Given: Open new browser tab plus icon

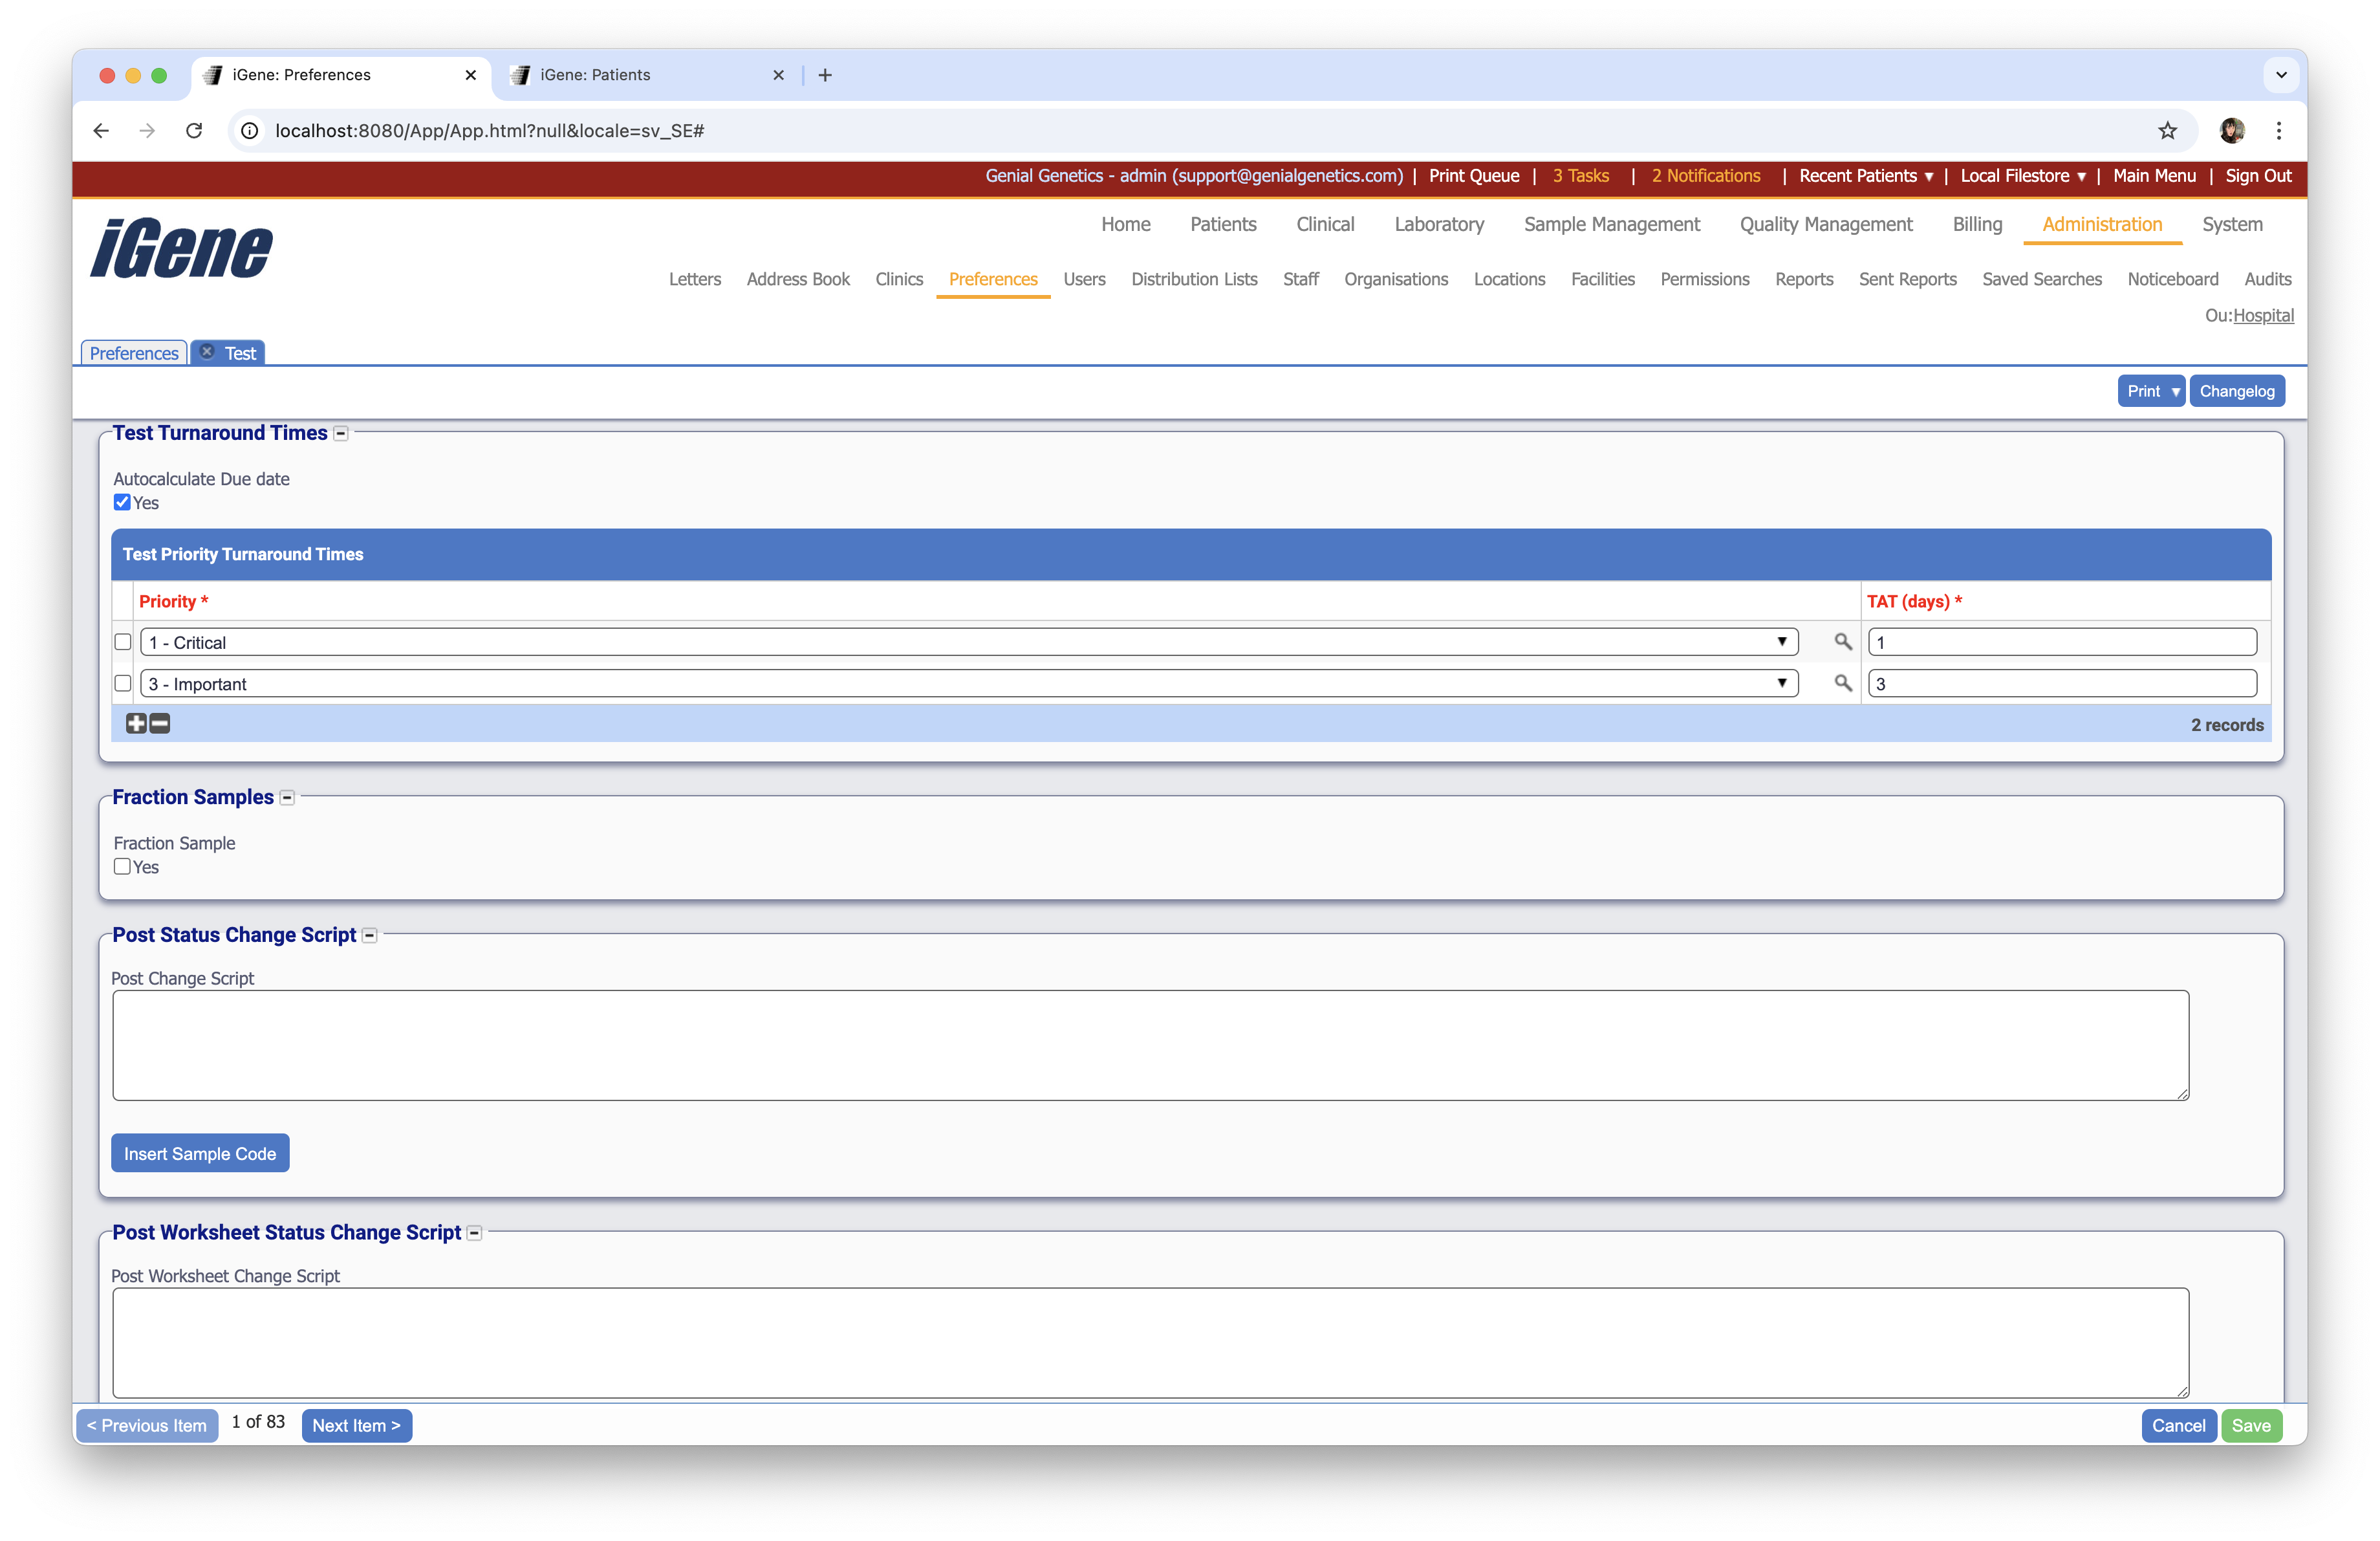Looking at the screenshot, I should pos(825,75).
